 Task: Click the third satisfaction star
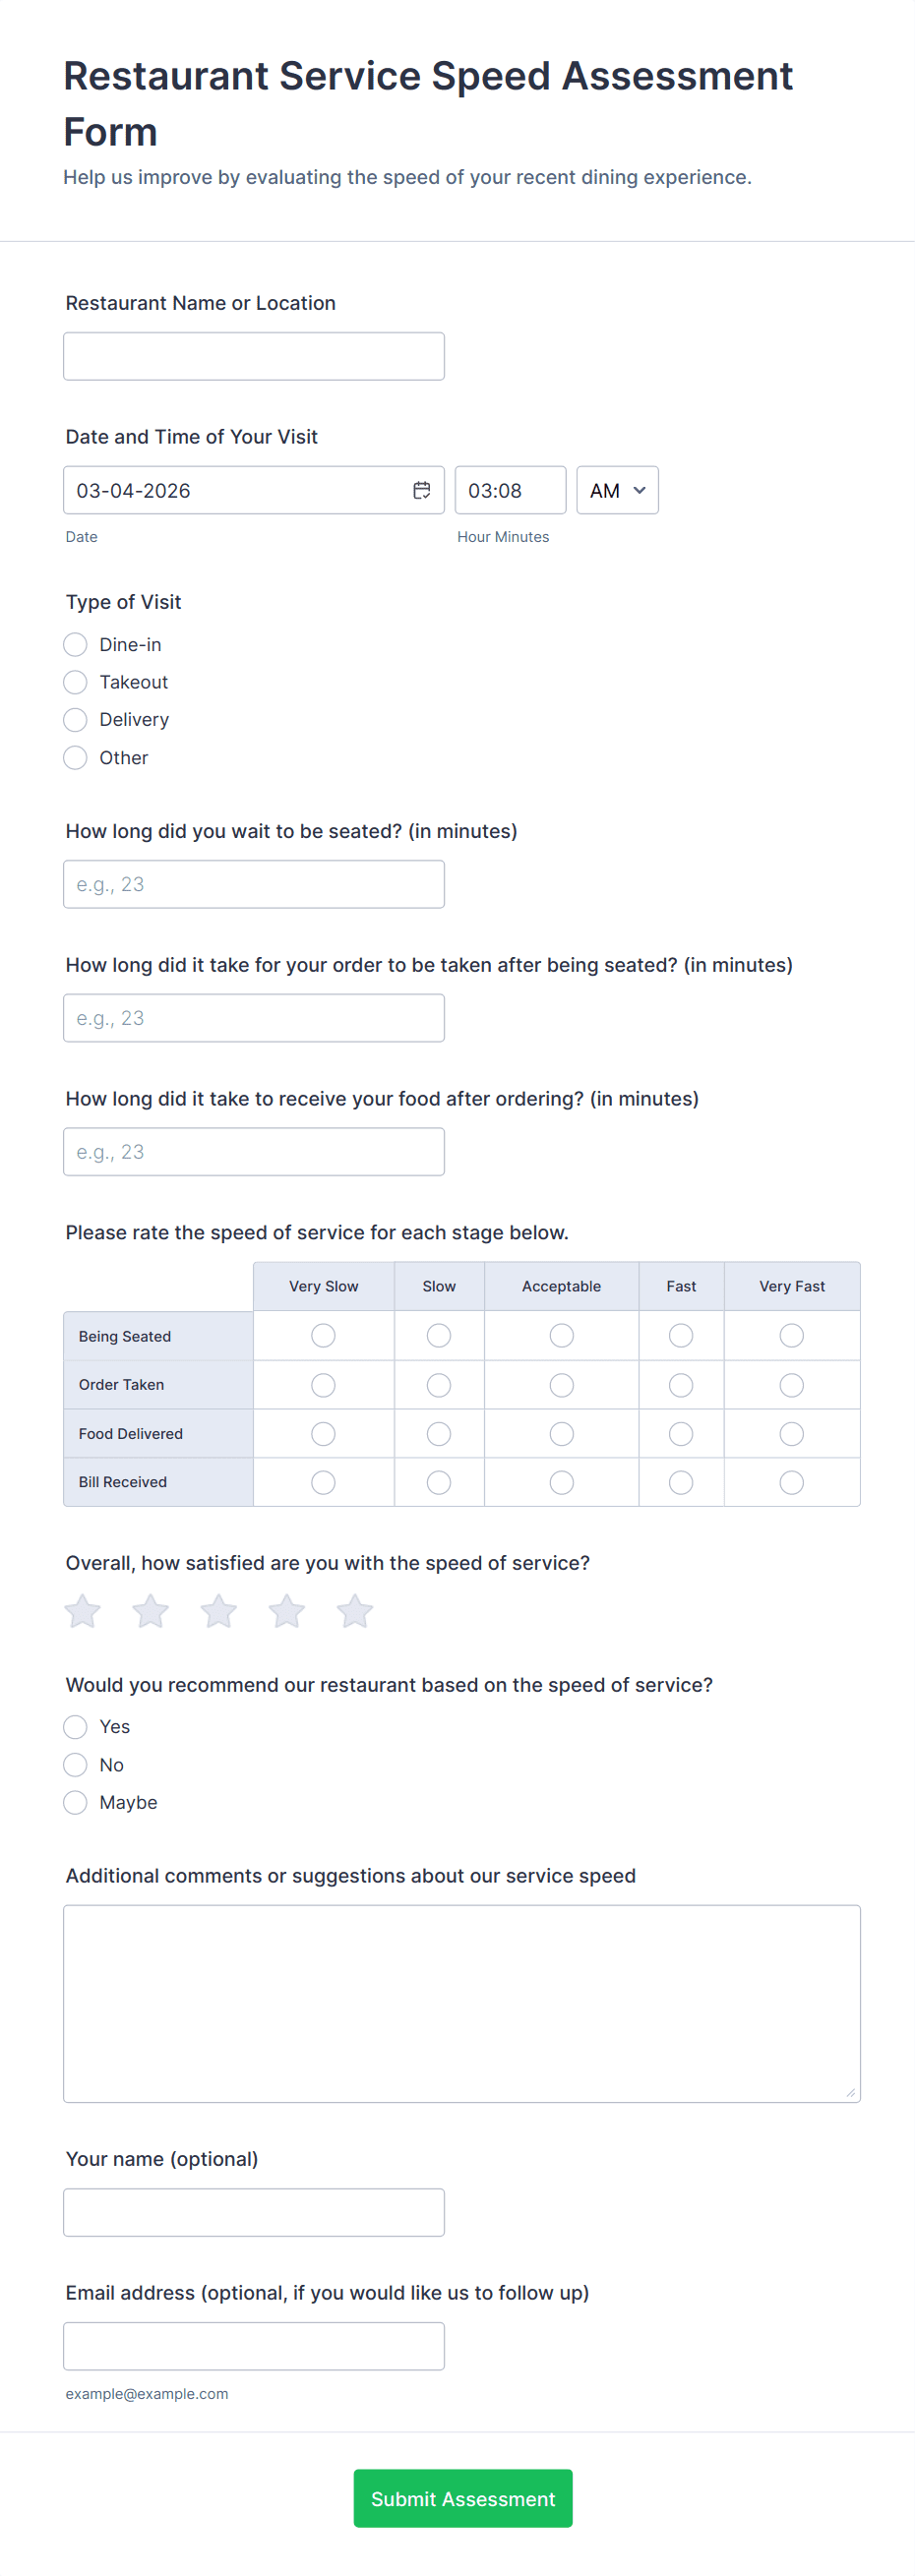(219, 1611)
